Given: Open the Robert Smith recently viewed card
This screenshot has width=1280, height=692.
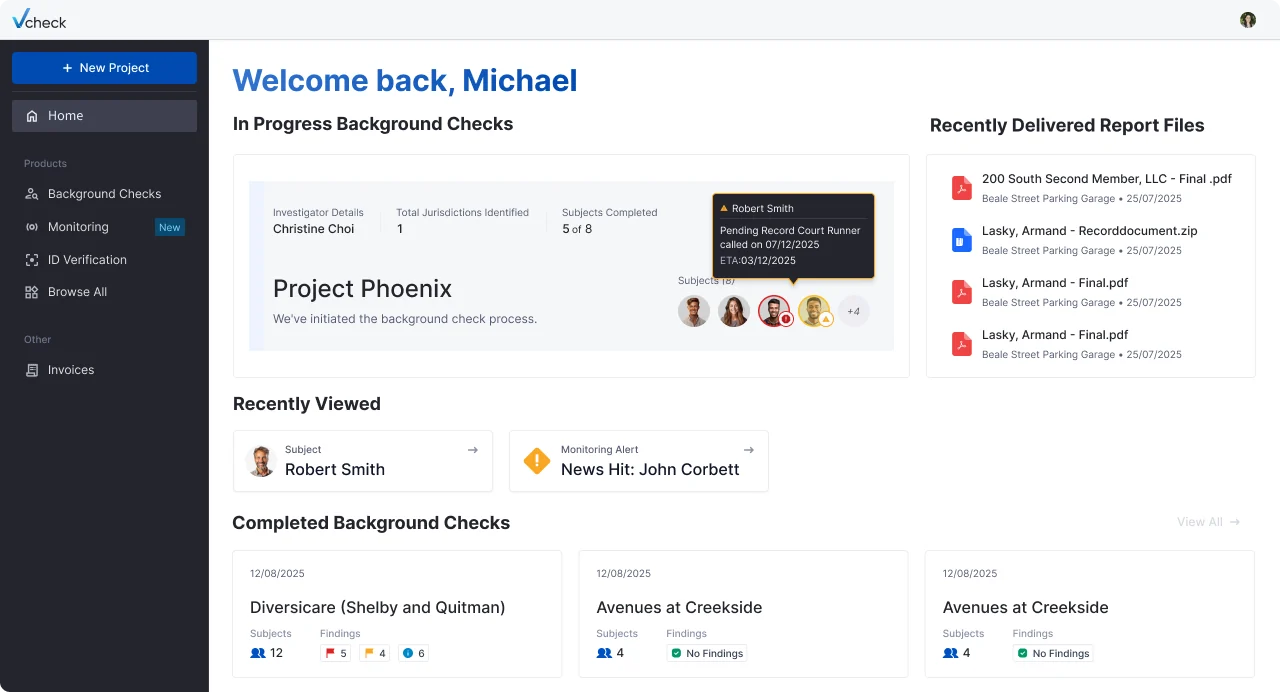Looking at the screenshot, I should [x=363, y=461].
